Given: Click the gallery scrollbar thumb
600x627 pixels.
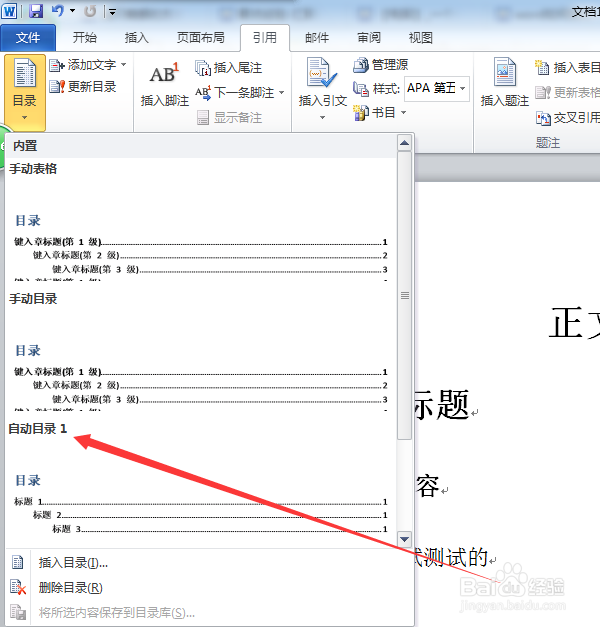Looking at the screenshot, I should point(405,295).
